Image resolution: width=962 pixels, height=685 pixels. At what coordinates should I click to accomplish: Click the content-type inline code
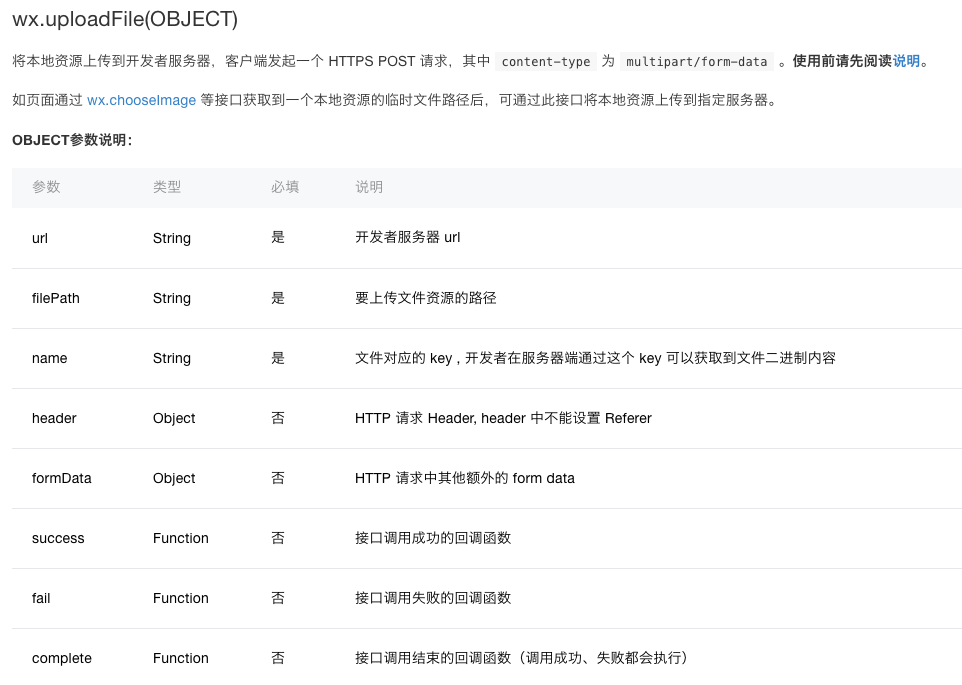tap(545, 62)
